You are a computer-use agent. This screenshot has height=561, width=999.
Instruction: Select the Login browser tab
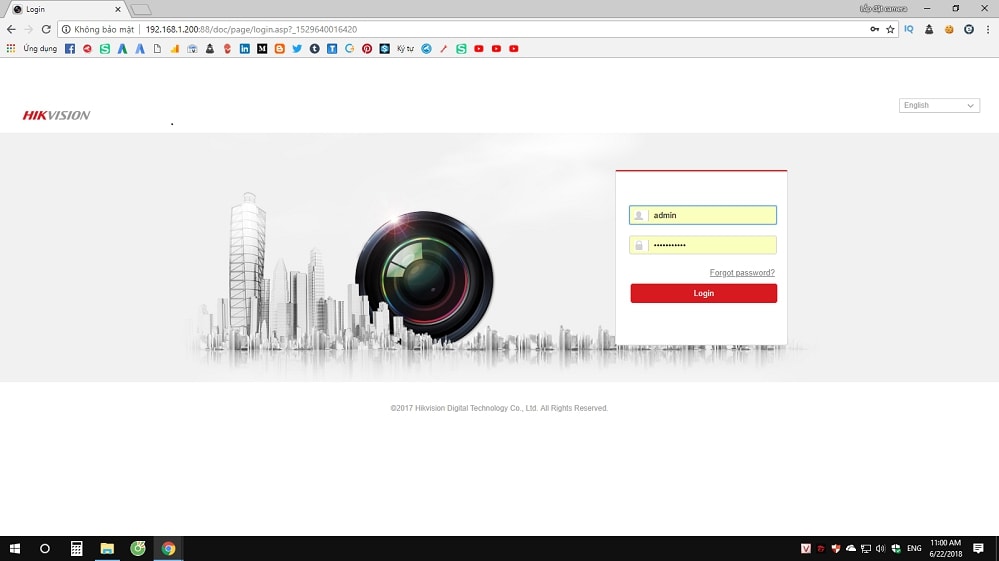point(66,10)
